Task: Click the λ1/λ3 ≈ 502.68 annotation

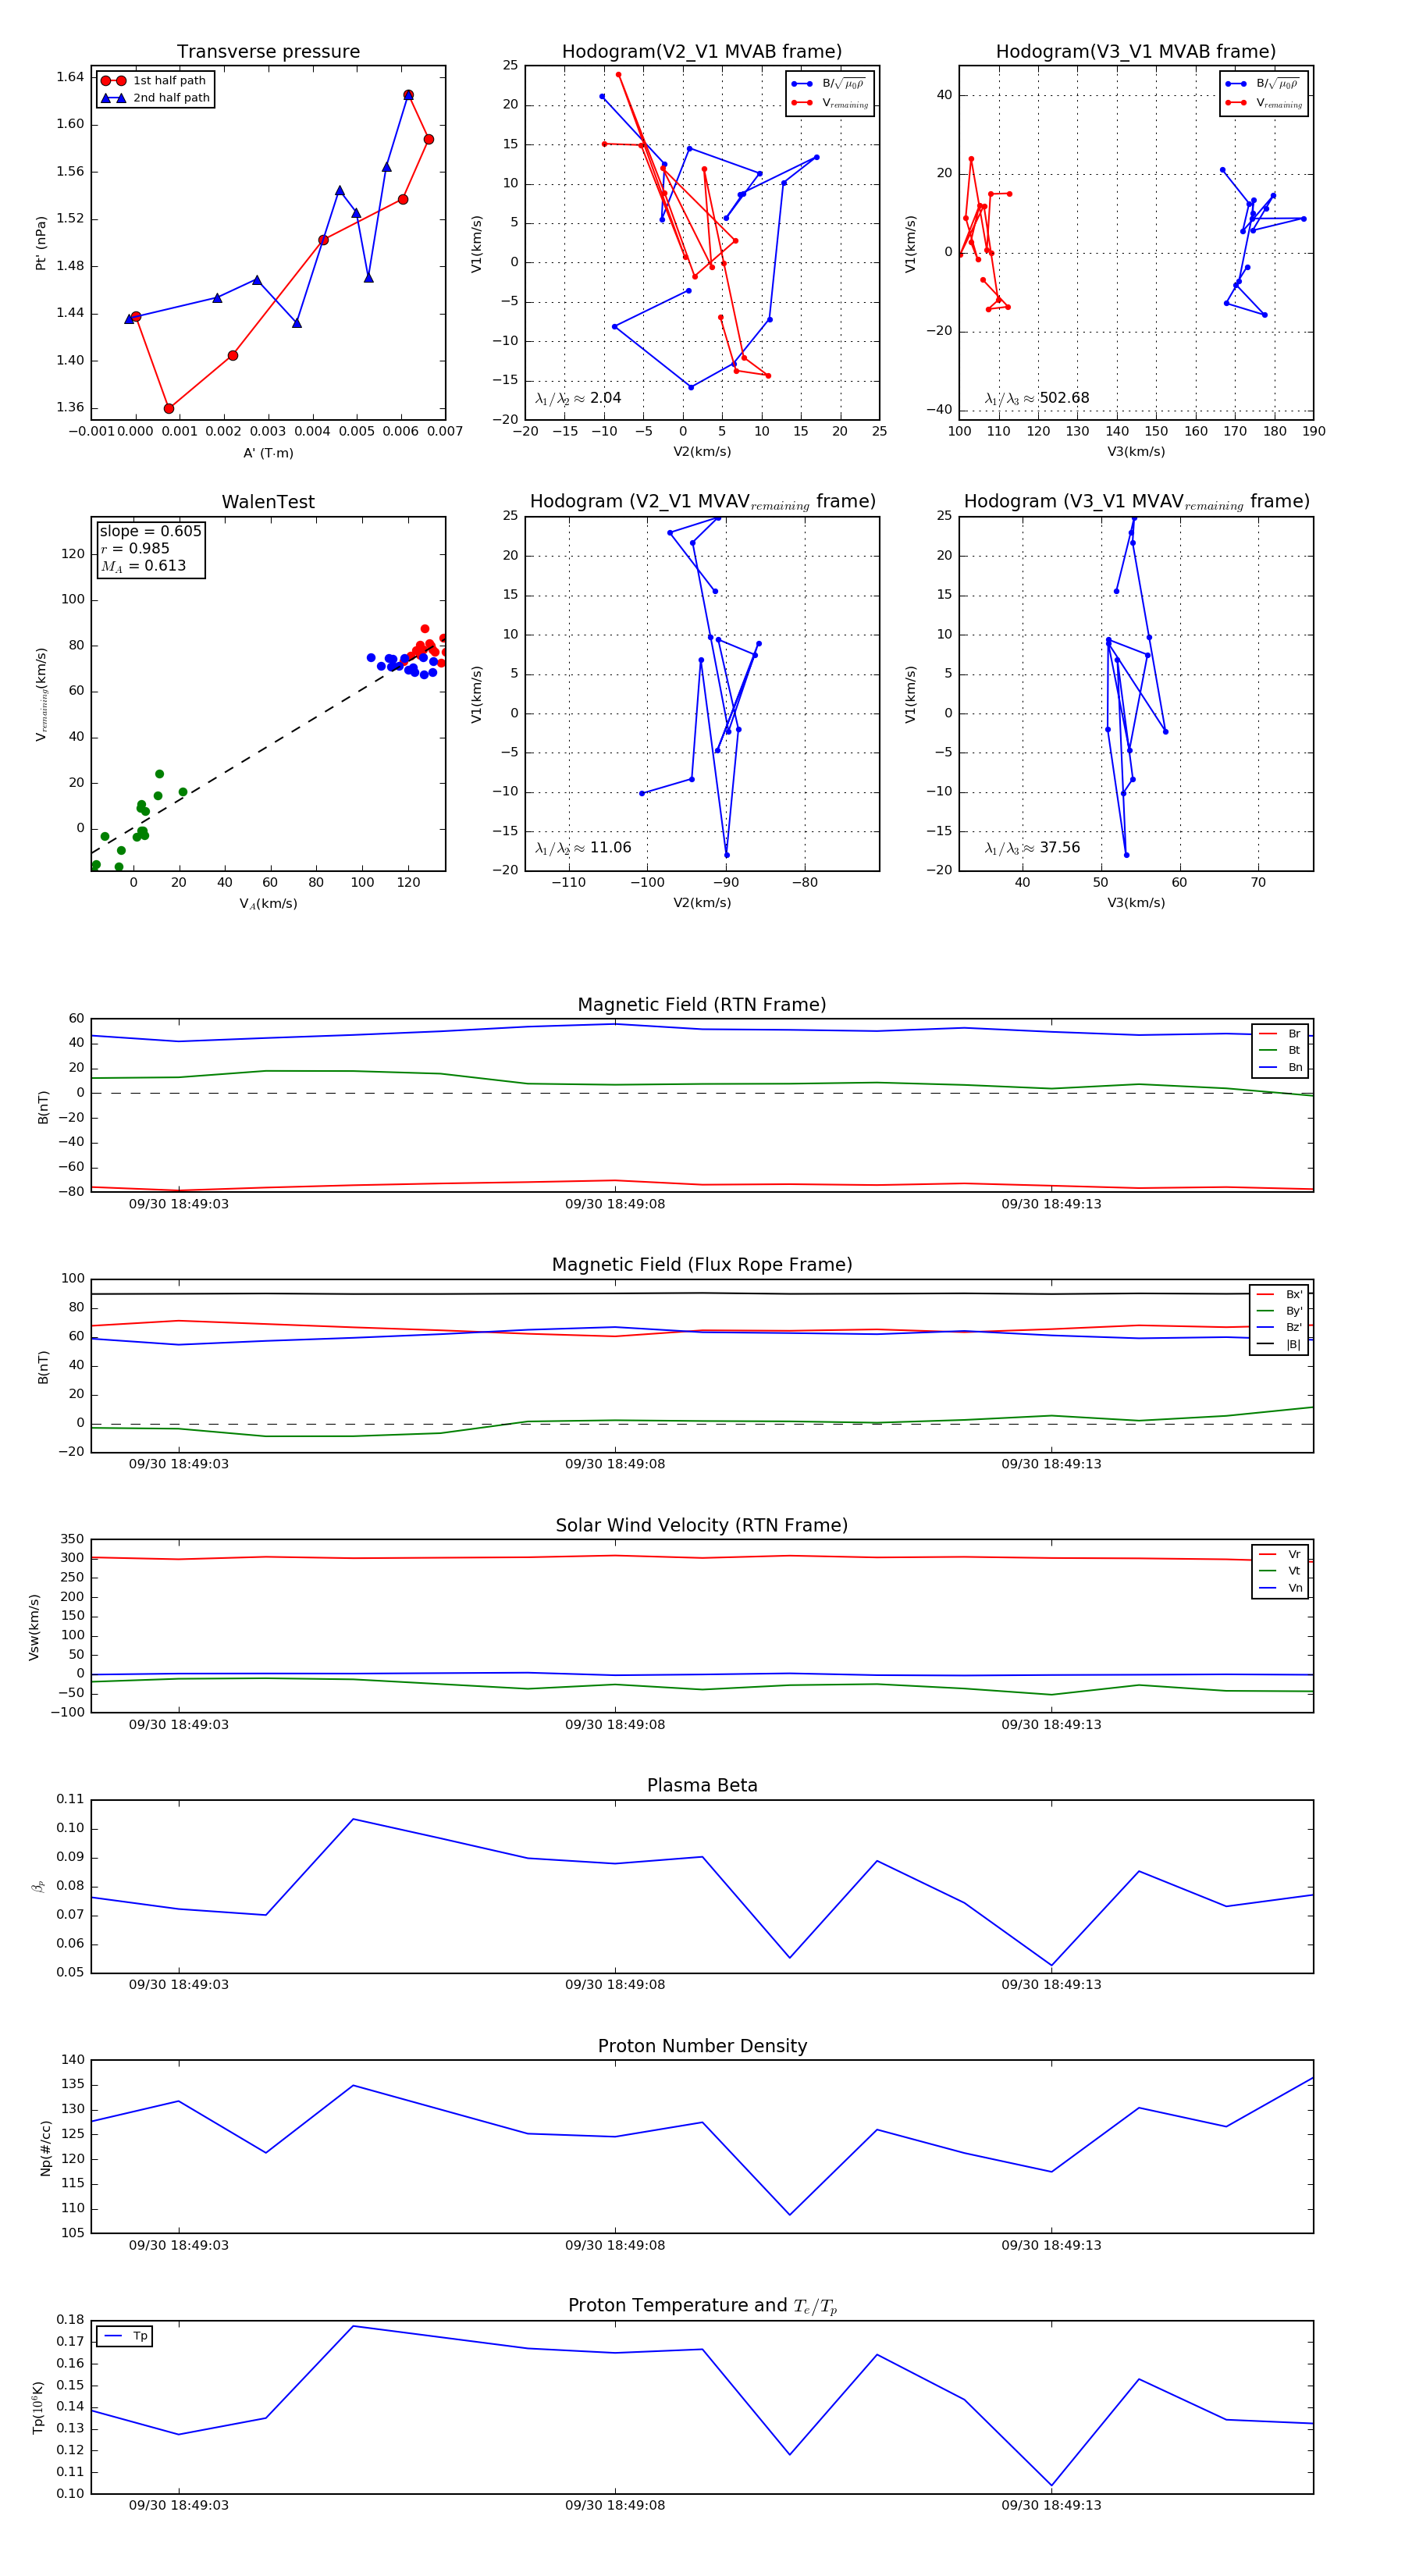Action: 1037,398
